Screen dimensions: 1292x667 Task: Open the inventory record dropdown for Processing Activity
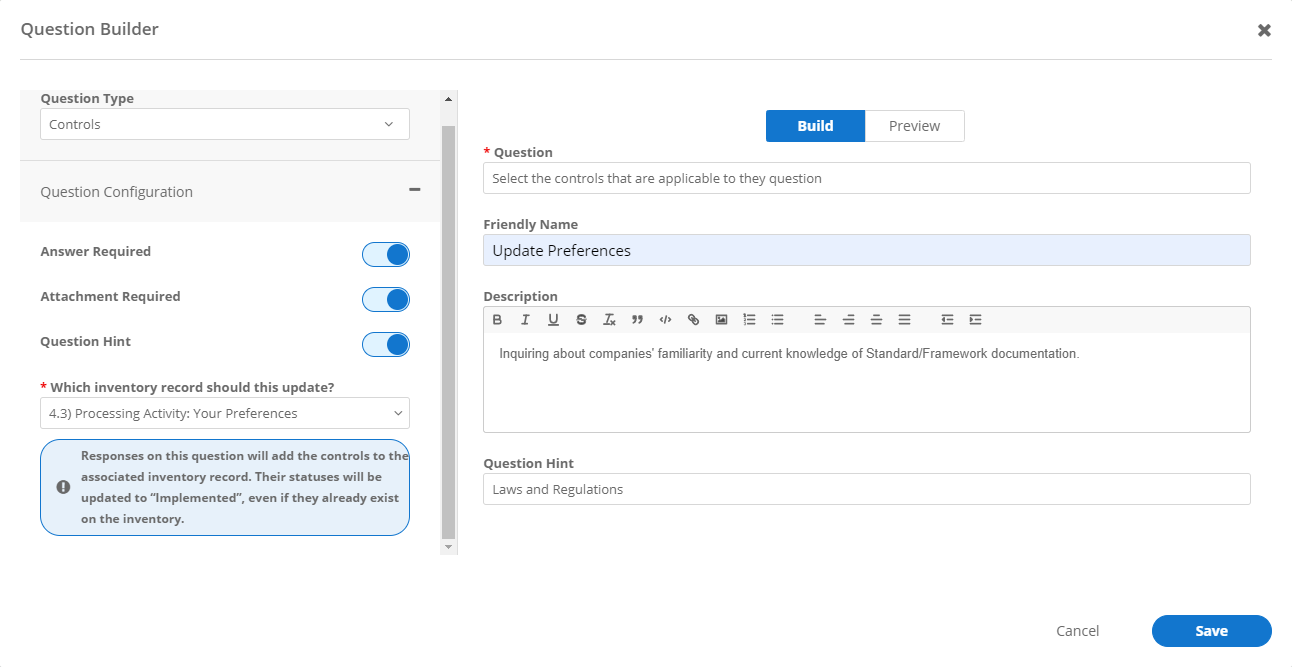tap(224, 413)
